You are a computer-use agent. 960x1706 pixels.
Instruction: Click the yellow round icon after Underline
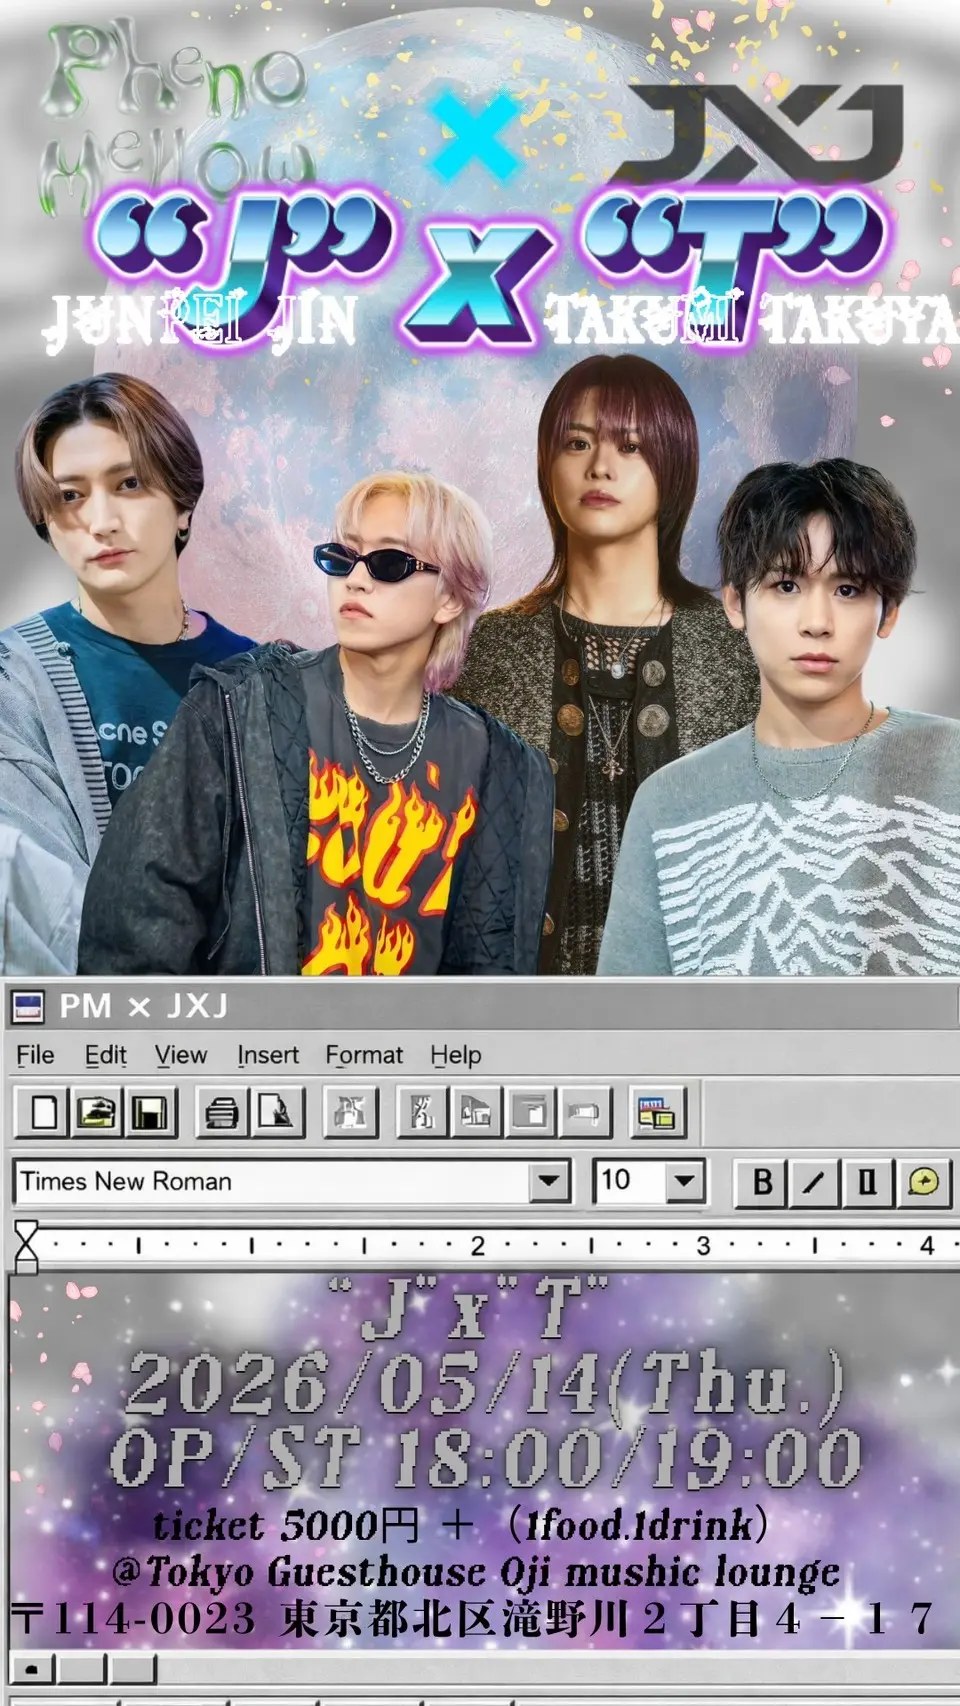coord(923,1182)
